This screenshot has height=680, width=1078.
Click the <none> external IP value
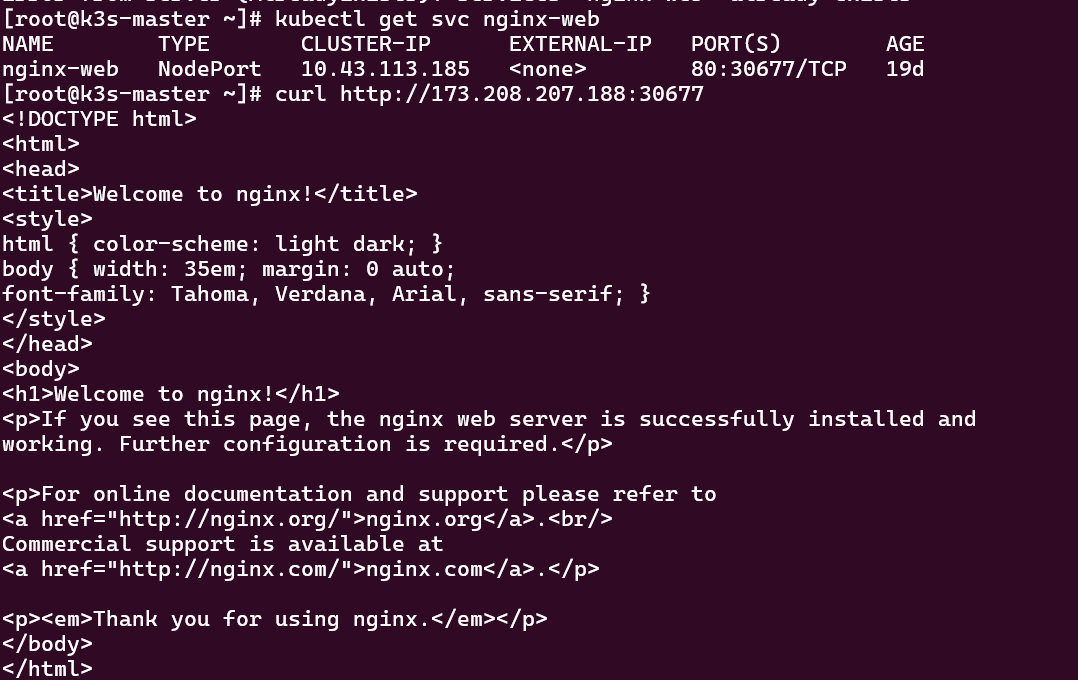pyautogui.click(x=547, y=69)
